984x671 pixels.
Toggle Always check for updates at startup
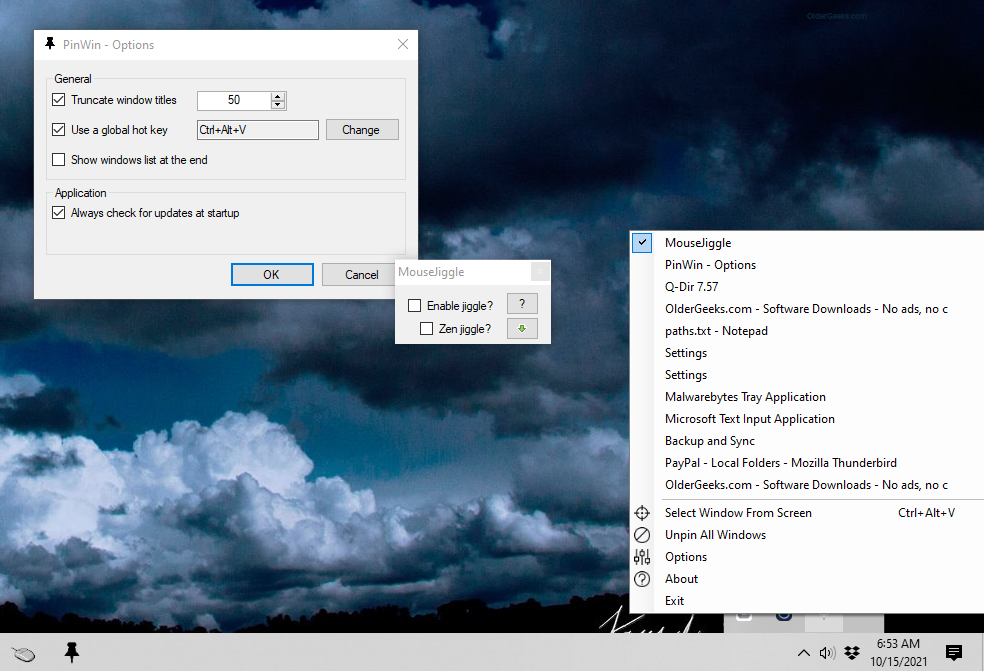[x=58, y=212]
